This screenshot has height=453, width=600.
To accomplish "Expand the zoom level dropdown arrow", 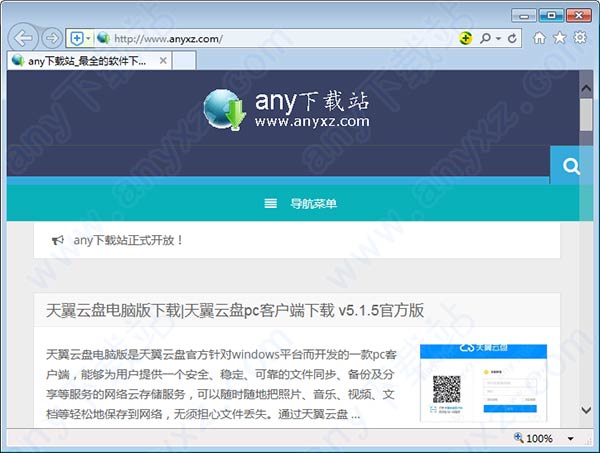I will 571,438.
